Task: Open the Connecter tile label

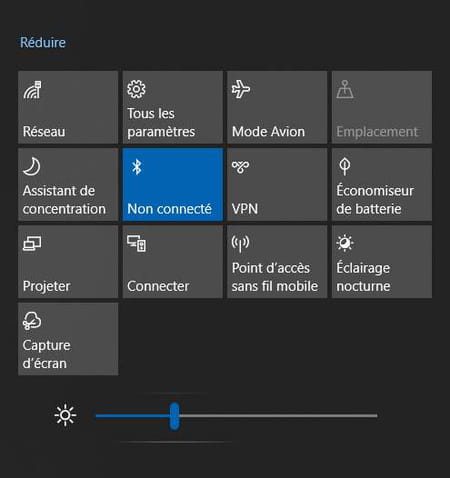Action: point(158,286)
